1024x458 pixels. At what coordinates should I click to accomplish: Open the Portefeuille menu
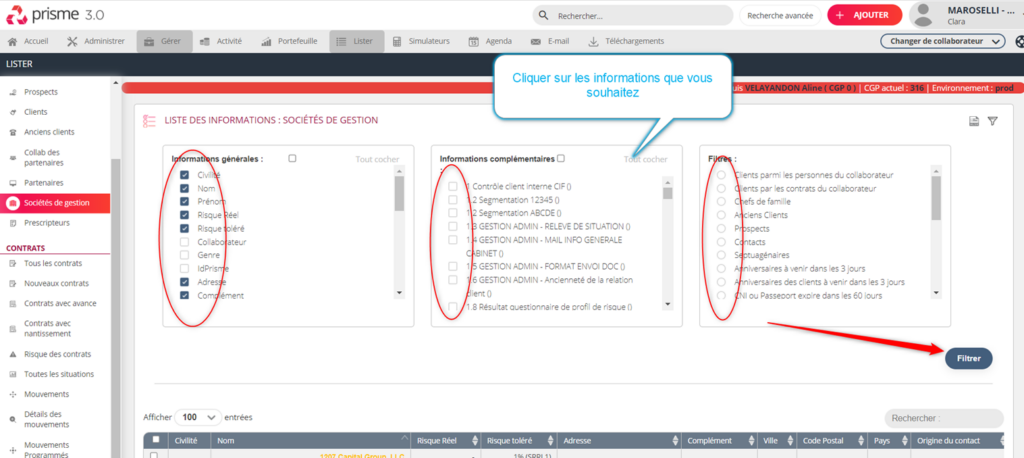[290, 41]
